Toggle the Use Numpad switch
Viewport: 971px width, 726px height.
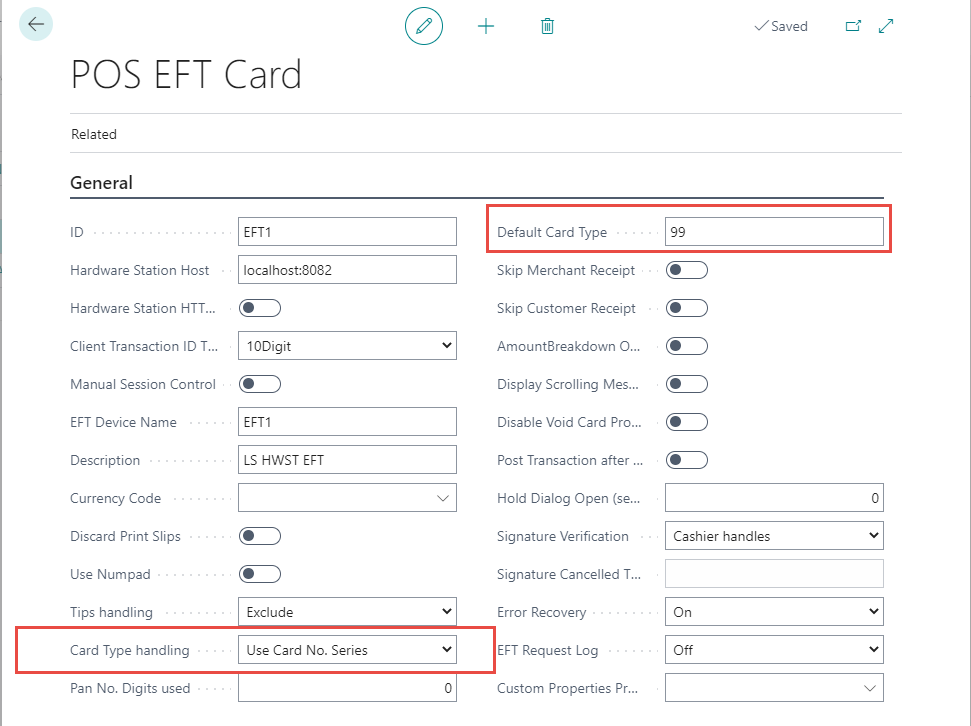[260, 574]
